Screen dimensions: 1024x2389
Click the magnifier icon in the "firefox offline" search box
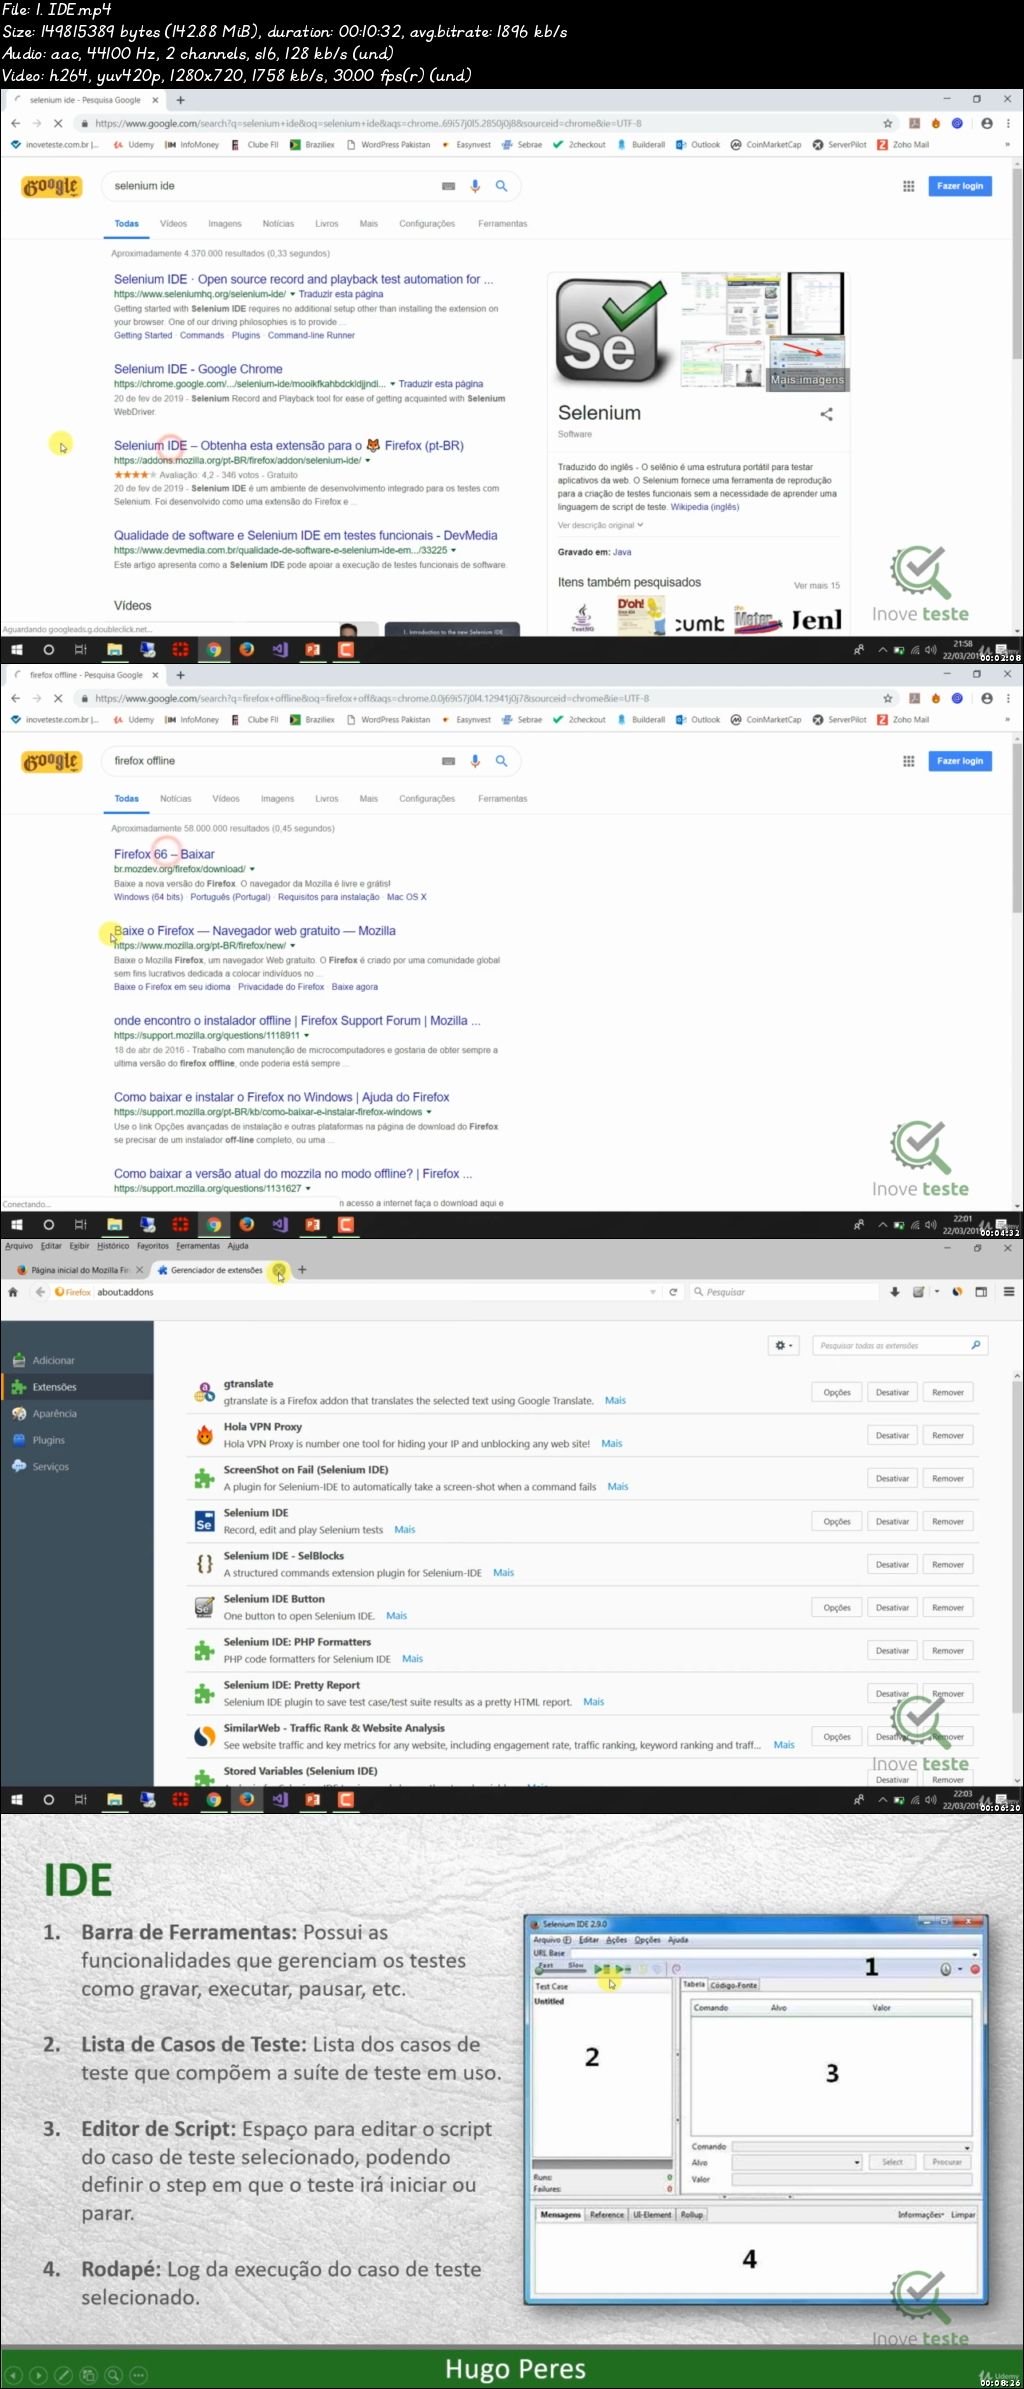pyautogui.click(x=502, y=761)
